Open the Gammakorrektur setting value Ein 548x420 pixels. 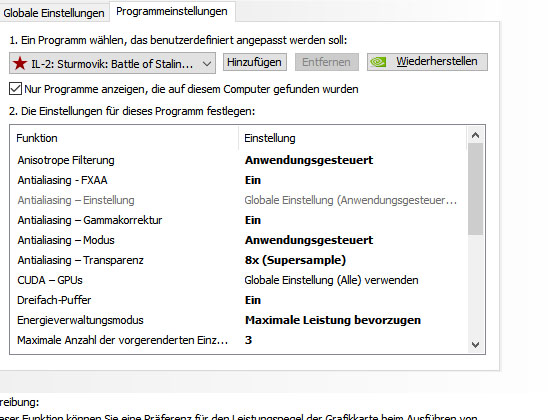click(x=253, y=220)
